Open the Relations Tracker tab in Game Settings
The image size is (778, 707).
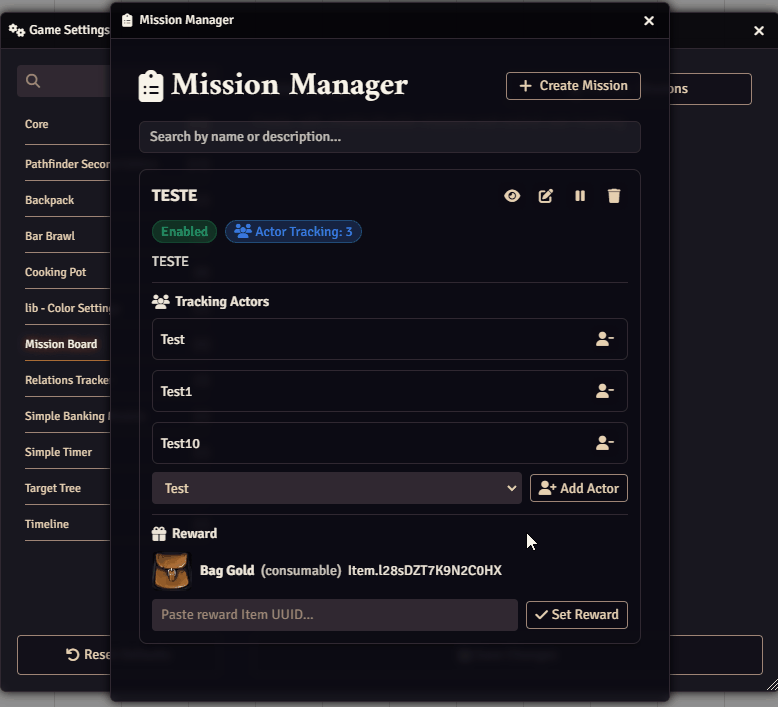(x=67, y=380)
